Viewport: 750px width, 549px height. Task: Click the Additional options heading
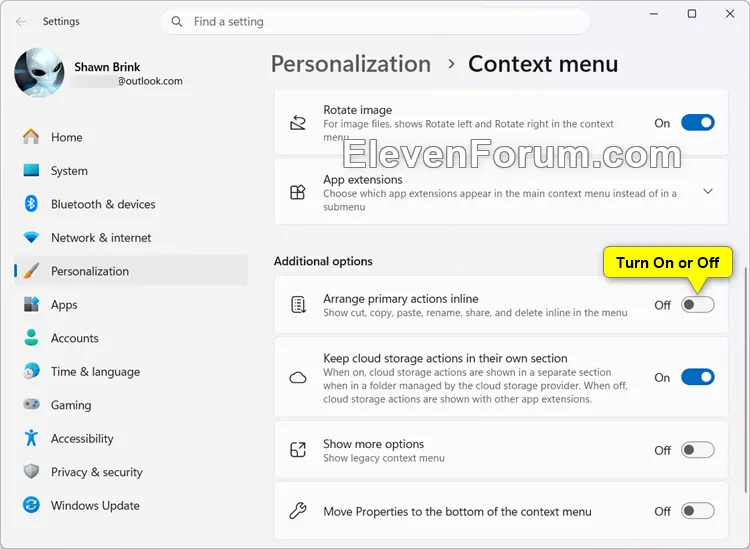tap(323, 261)
